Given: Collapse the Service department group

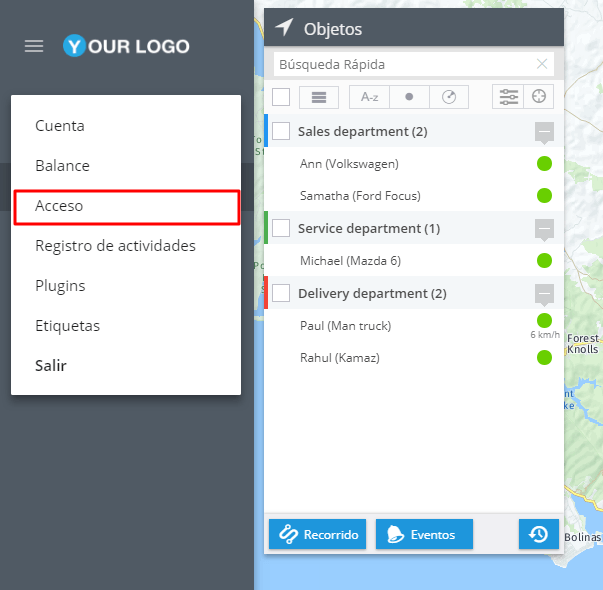Looking at the screenshot, I should [544, 230].
